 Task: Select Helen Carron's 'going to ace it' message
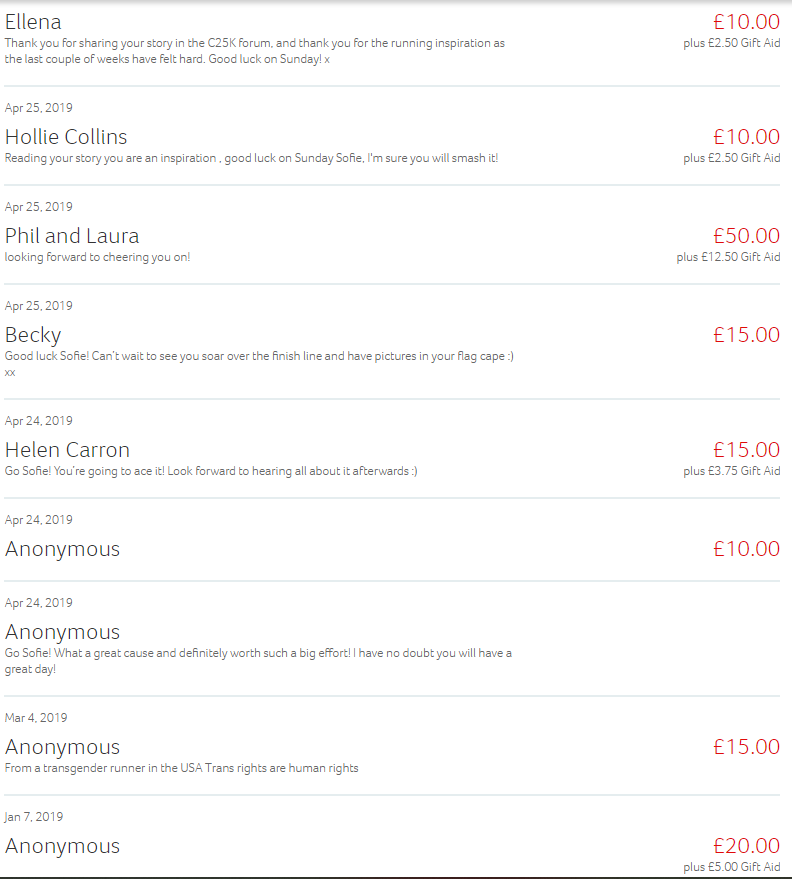click(x=211, y=471)
